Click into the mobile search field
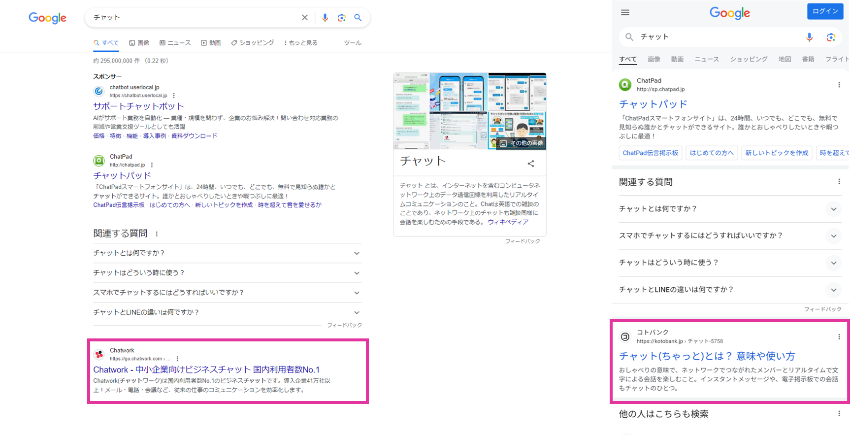This screenshot has height=435, width=850. coord(718,37)
